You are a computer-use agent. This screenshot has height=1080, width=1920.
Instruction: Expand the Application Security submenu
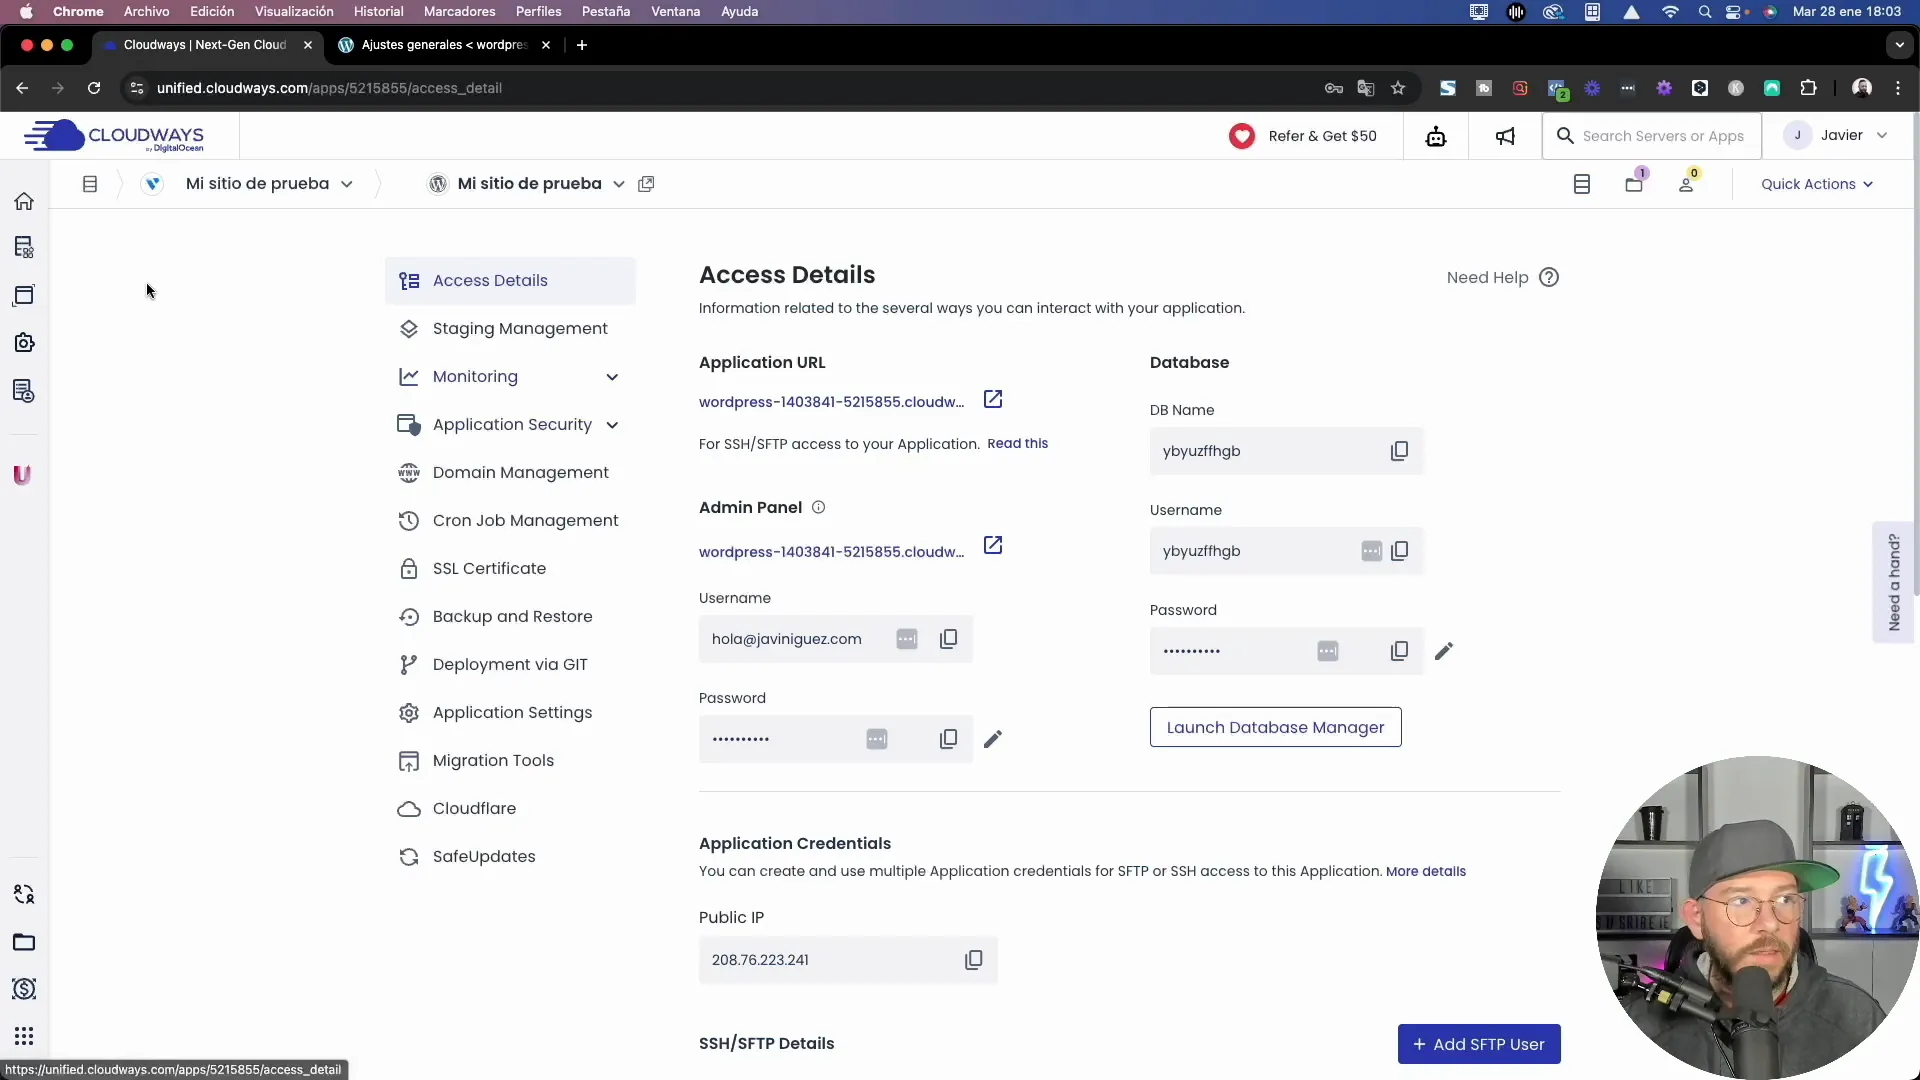click(x=612, y=425)
